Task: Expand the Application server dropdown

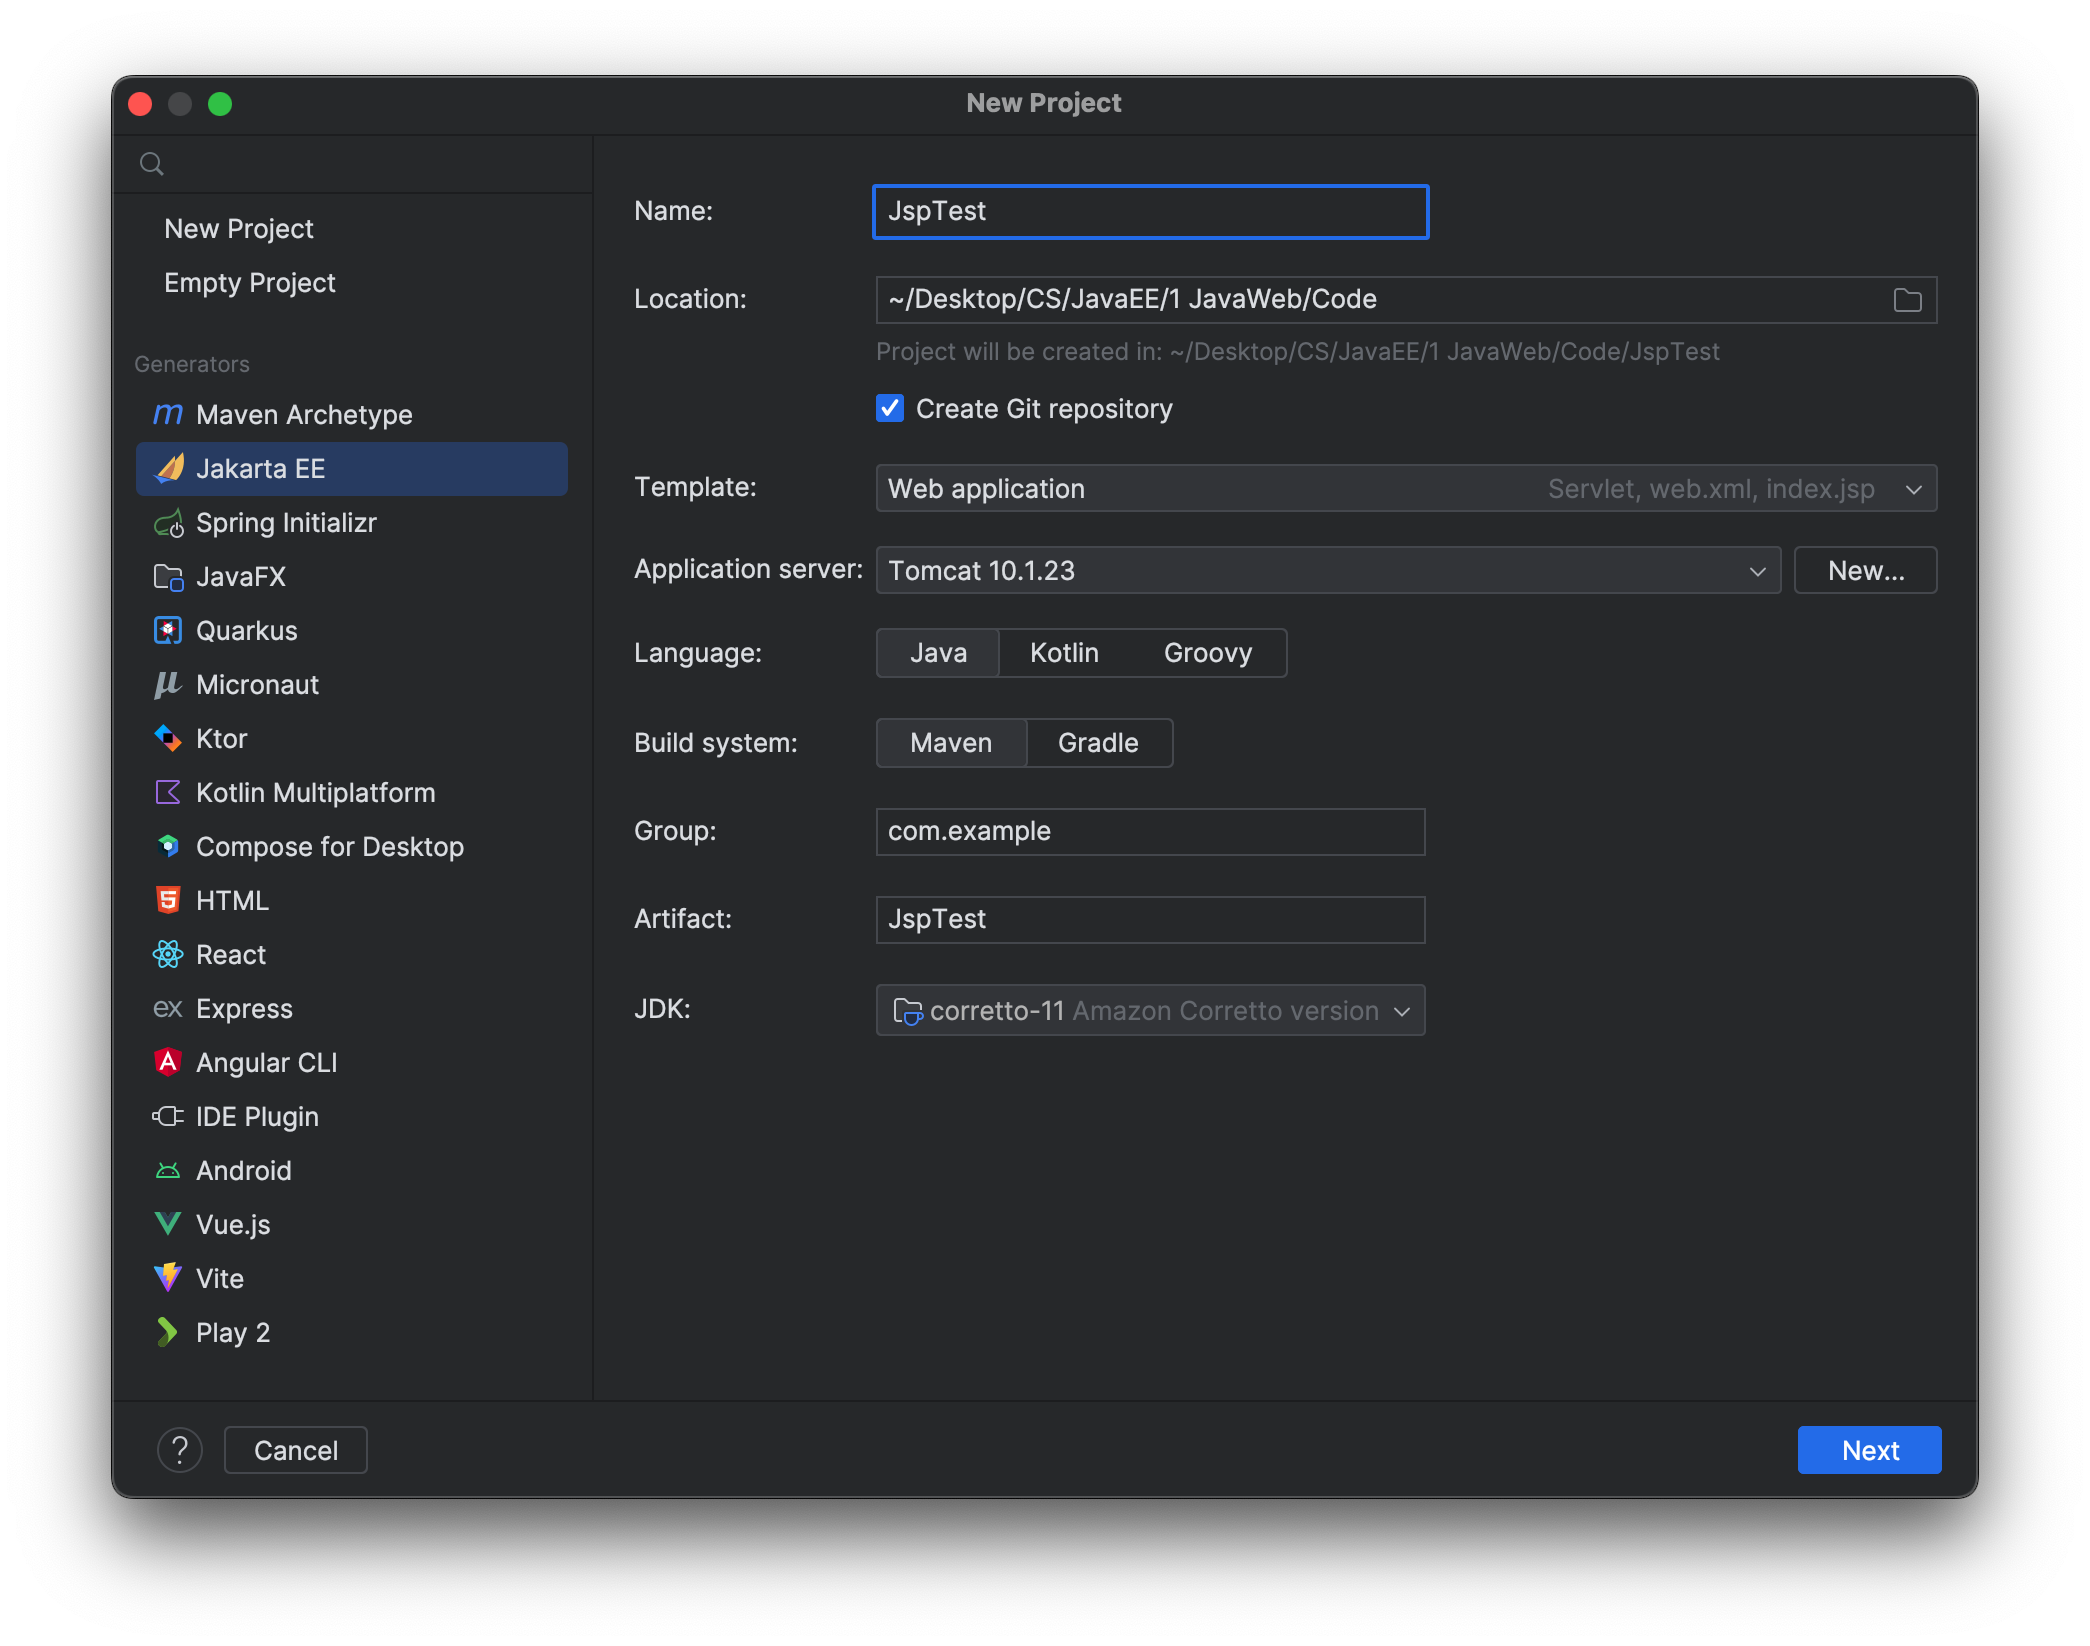Action: [x=1757, y=570]
